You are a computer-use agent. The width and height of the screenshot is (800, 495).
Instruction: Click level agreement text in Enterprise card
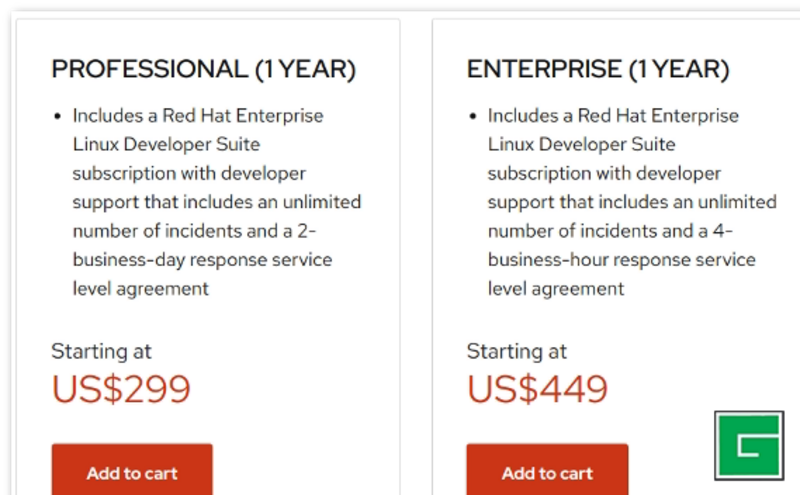[x=555, y=289]
